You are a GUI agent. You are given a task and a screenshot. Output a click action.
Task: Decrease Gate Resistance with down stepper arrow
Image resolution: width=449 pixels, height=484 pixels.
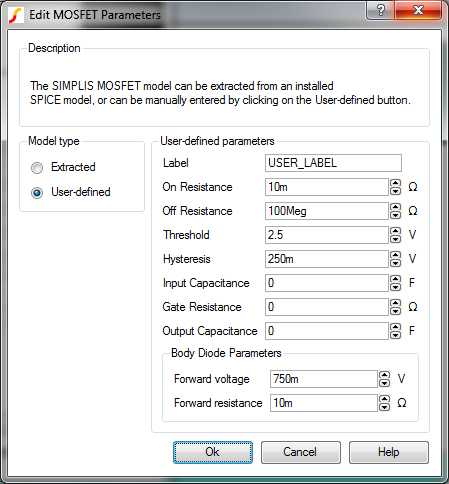[395, 311]
